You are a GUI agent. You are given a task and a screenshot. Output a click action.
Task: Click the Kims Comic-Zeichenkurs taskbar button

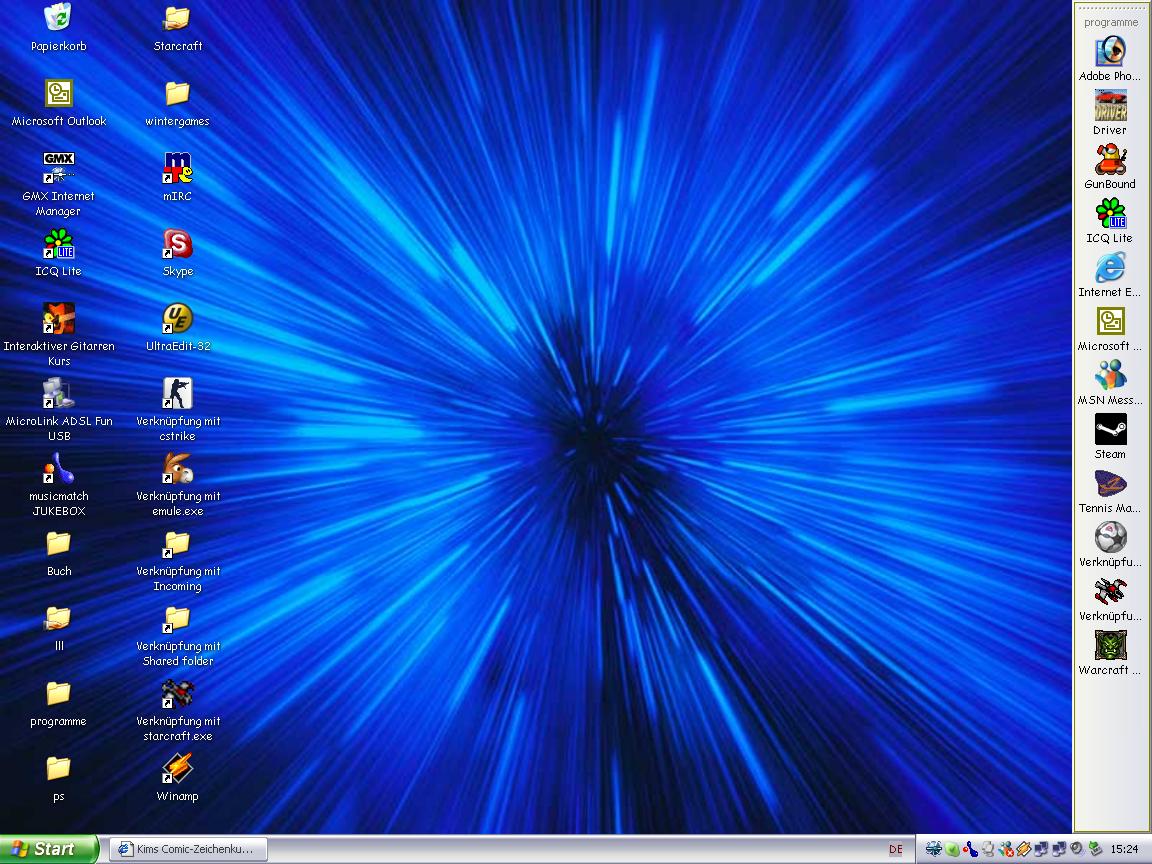click(x=187, y=849)
